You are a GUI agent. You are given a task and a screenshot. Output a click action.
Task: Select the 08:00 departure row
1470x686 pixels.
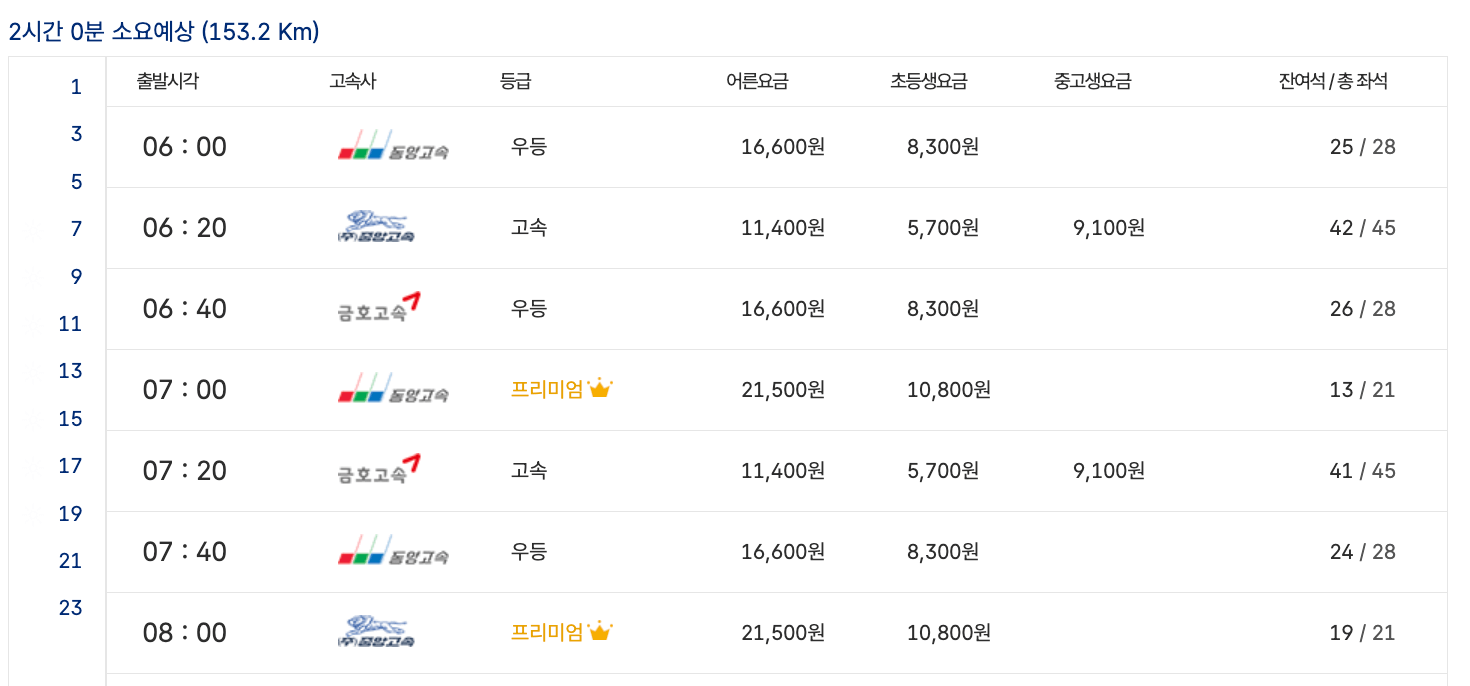[735, 632]
